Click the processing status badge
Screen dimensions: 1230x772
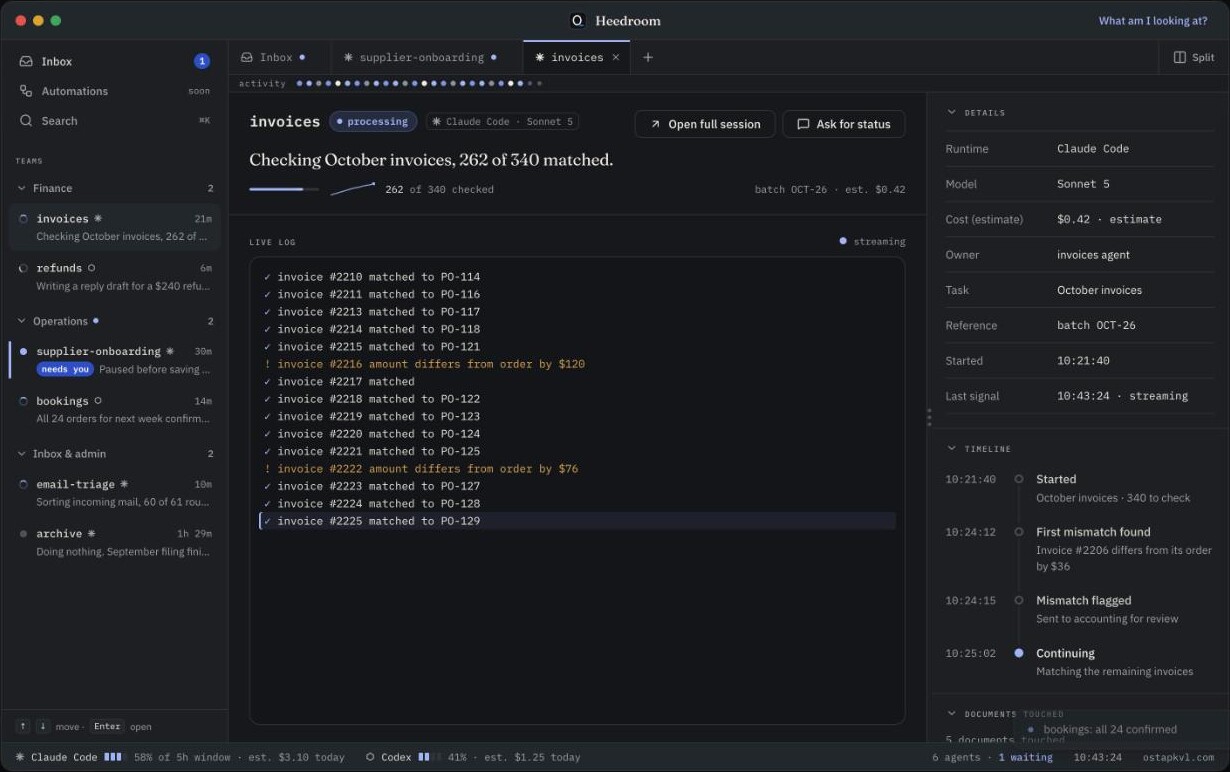373,122
